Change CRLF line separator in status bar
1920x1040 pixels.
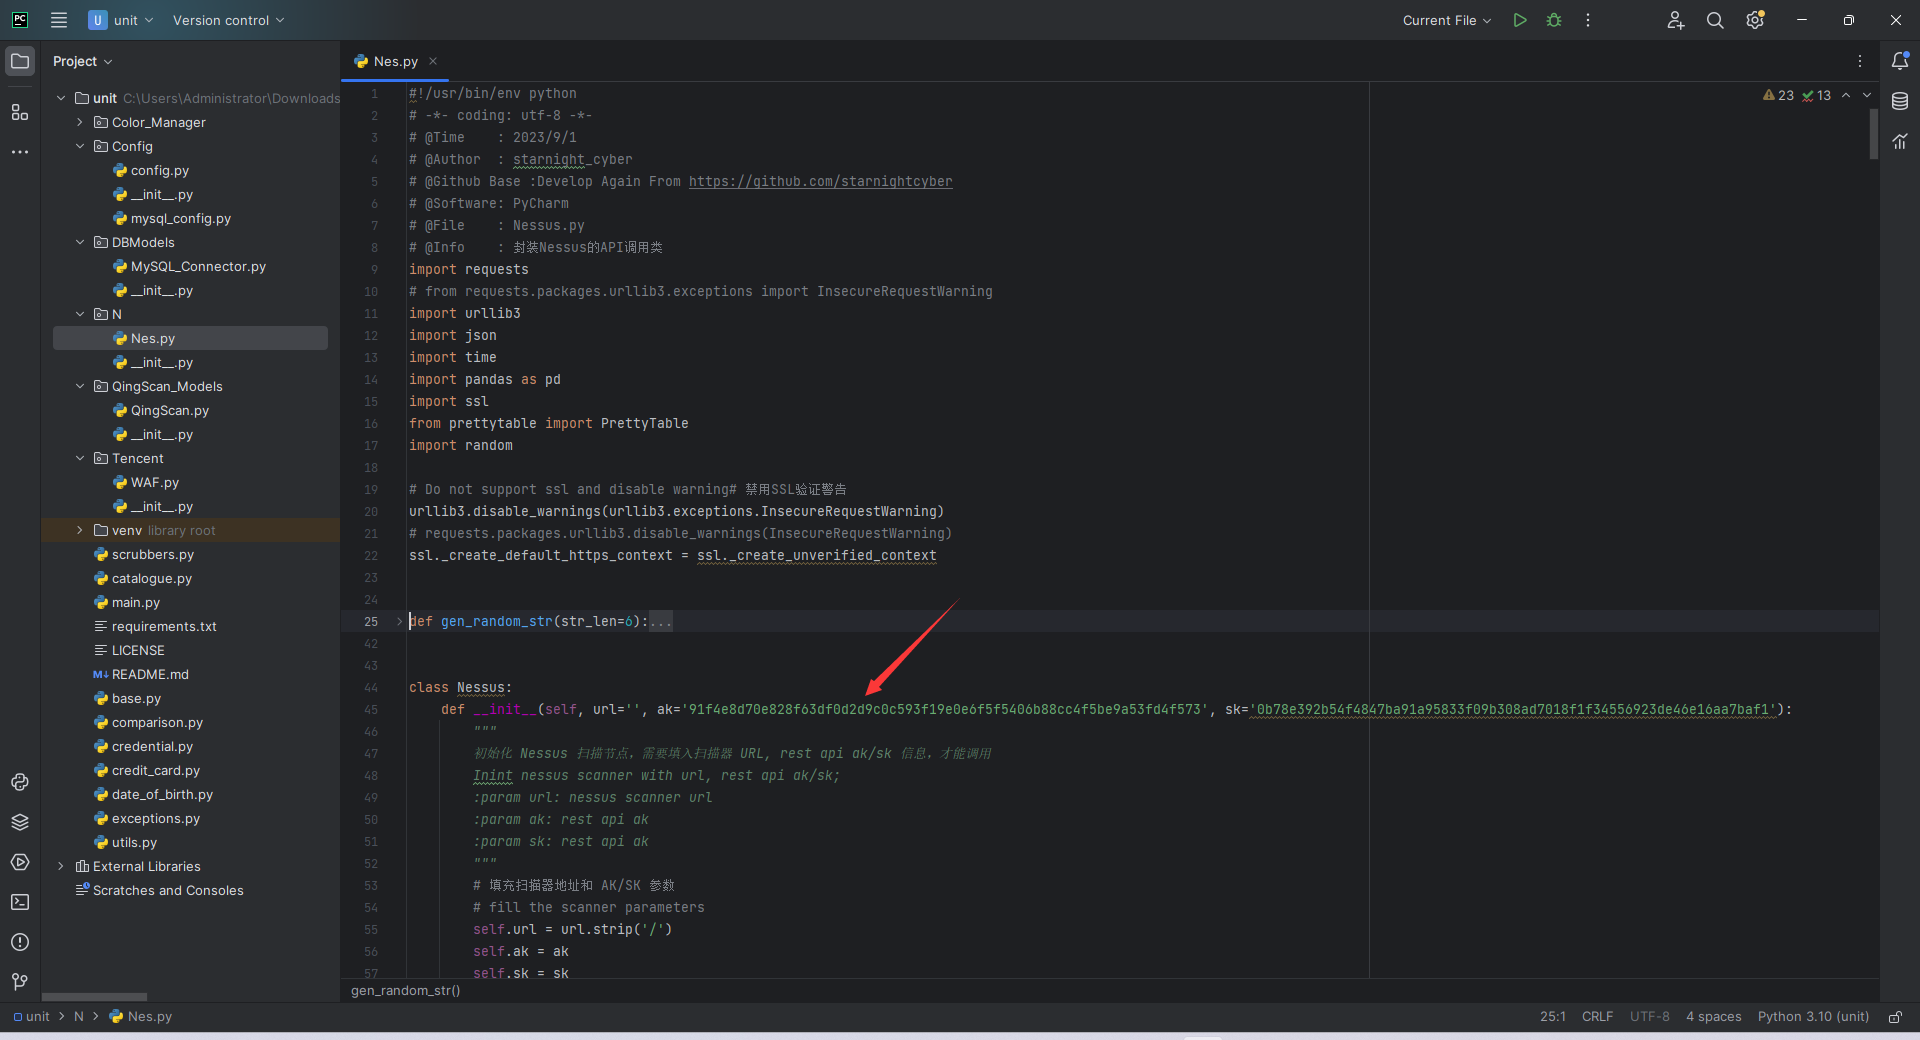point(1597,1017)
